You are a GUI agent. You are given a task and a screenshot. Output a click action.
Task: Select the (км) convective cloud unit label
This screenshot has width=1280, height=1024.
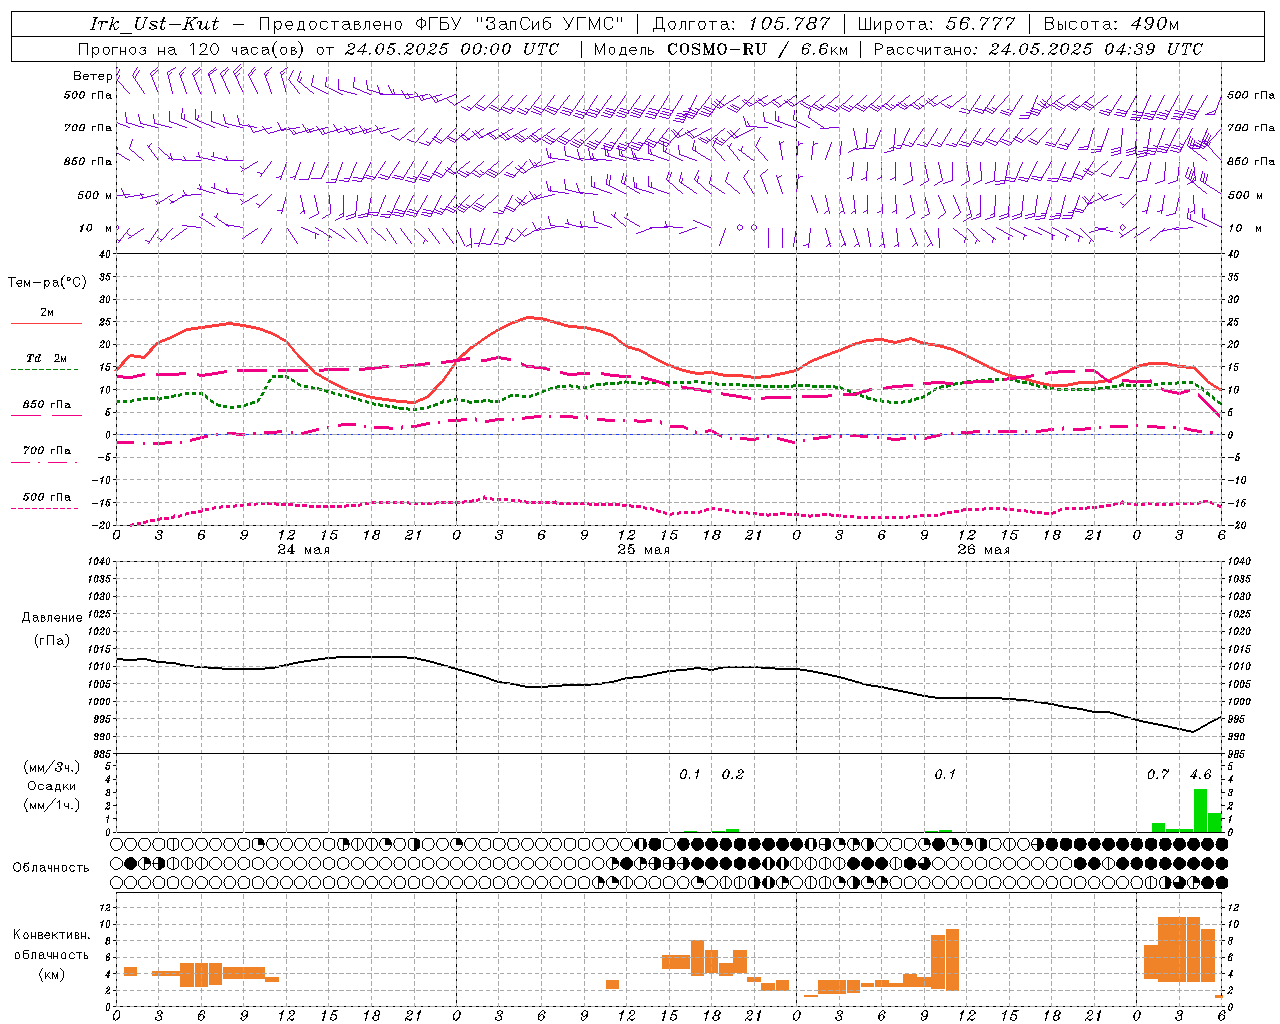pyautogui.click(x=52, y=974)
